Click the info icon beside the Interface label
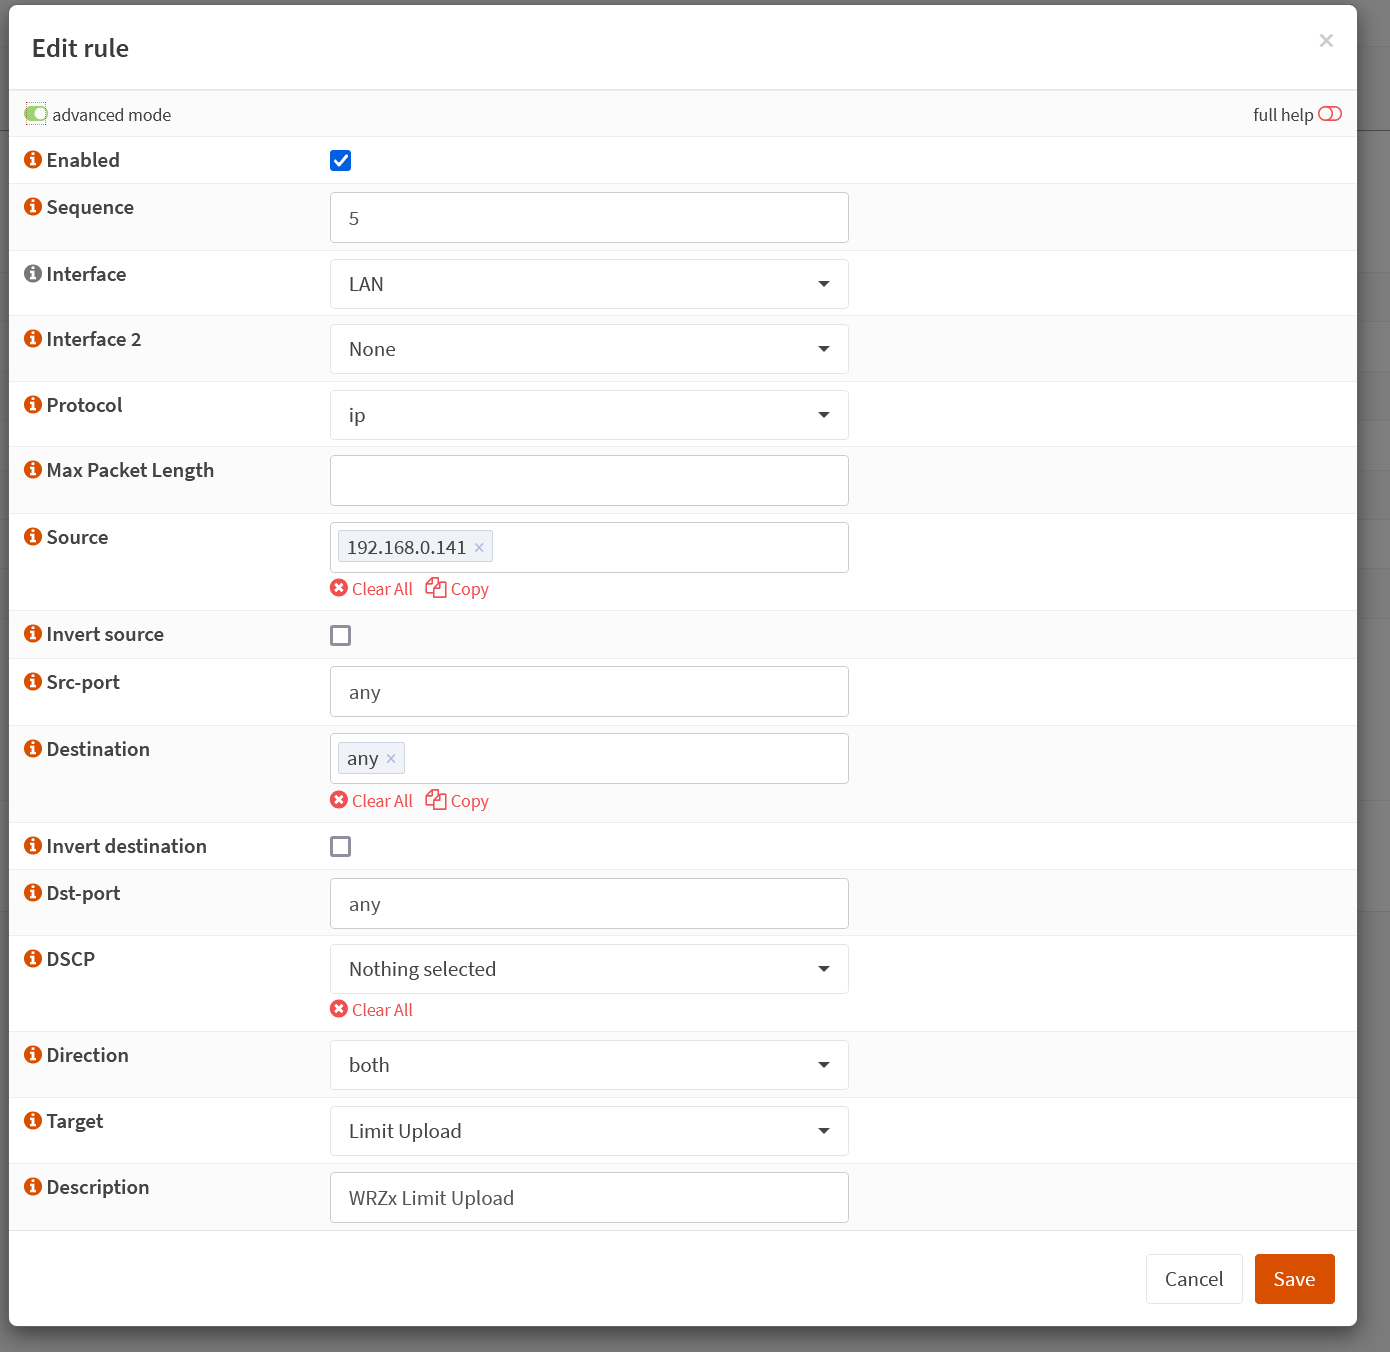Image resolution: width=1390 pixels, height=1352 pixels. 33,274
